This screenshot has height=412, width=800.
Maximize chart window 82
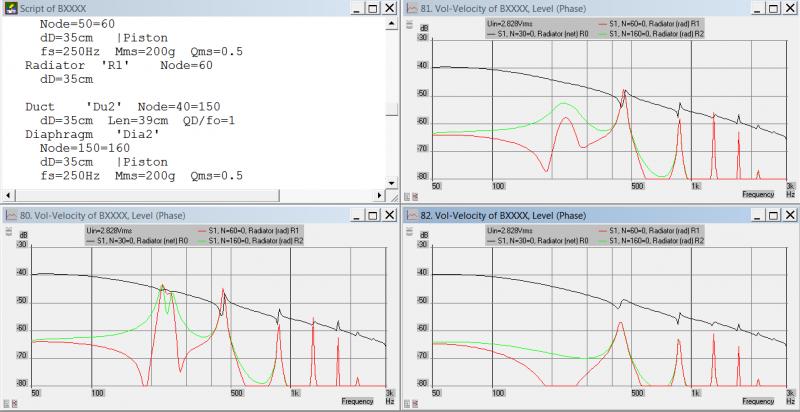pyautogui.click(x=773, y=216)
